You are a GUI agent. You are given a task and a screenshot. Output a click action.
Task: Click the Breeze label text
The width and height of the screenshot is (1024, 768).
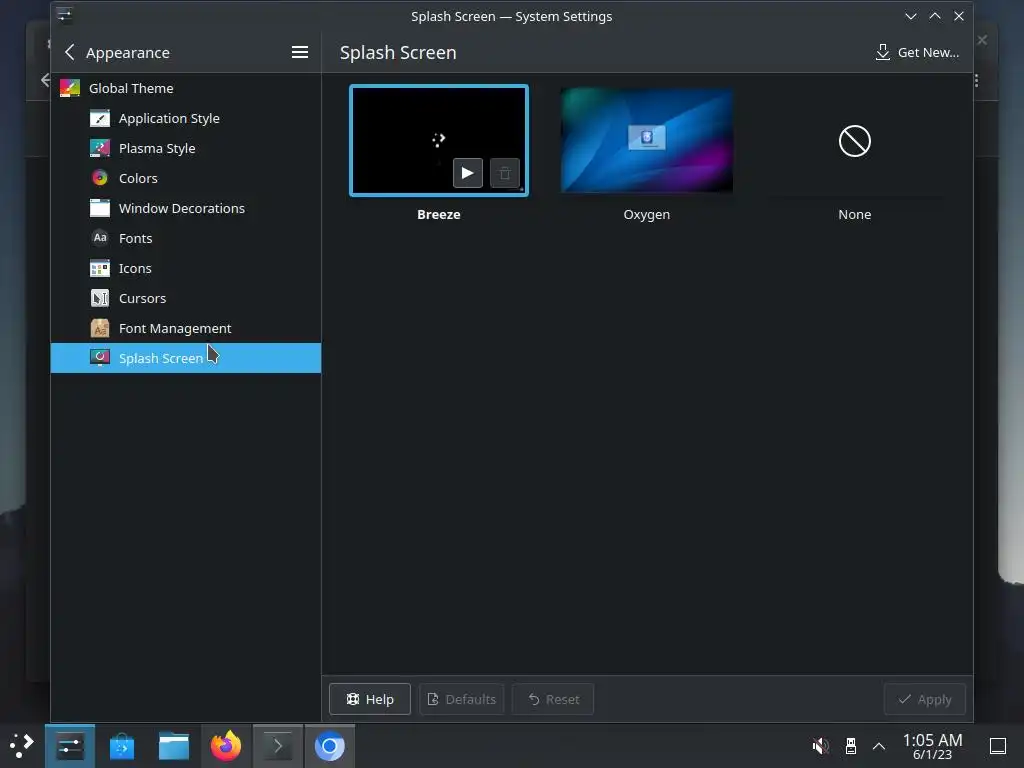(x=439, y=214)
